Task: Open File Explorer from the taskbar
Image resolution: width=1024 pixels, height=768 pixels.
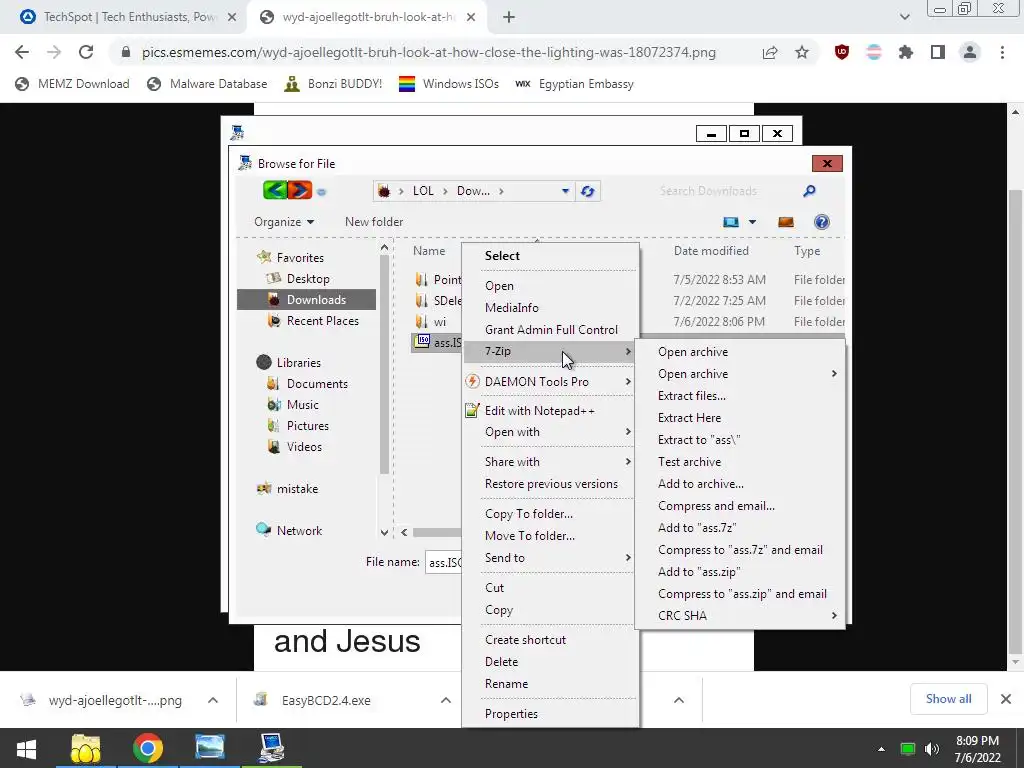Action: [86, 748]
